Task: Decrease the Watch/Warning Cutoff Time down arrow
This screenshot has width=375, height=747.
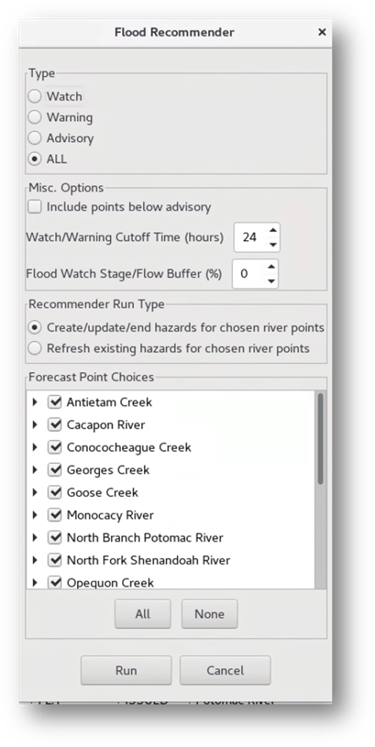Action: pyautogui.click(x=273, y=244)
